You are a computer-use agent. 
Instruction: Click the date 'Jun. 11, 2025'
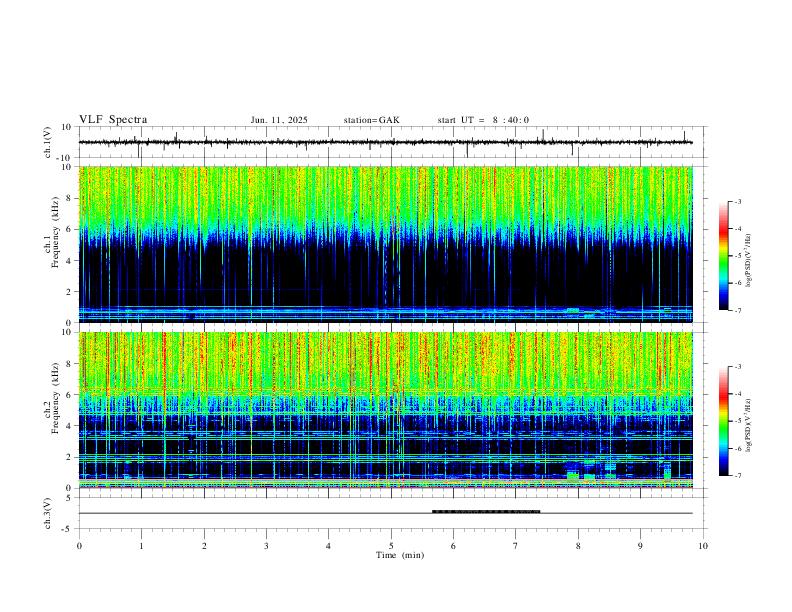[x=279, y=120]
